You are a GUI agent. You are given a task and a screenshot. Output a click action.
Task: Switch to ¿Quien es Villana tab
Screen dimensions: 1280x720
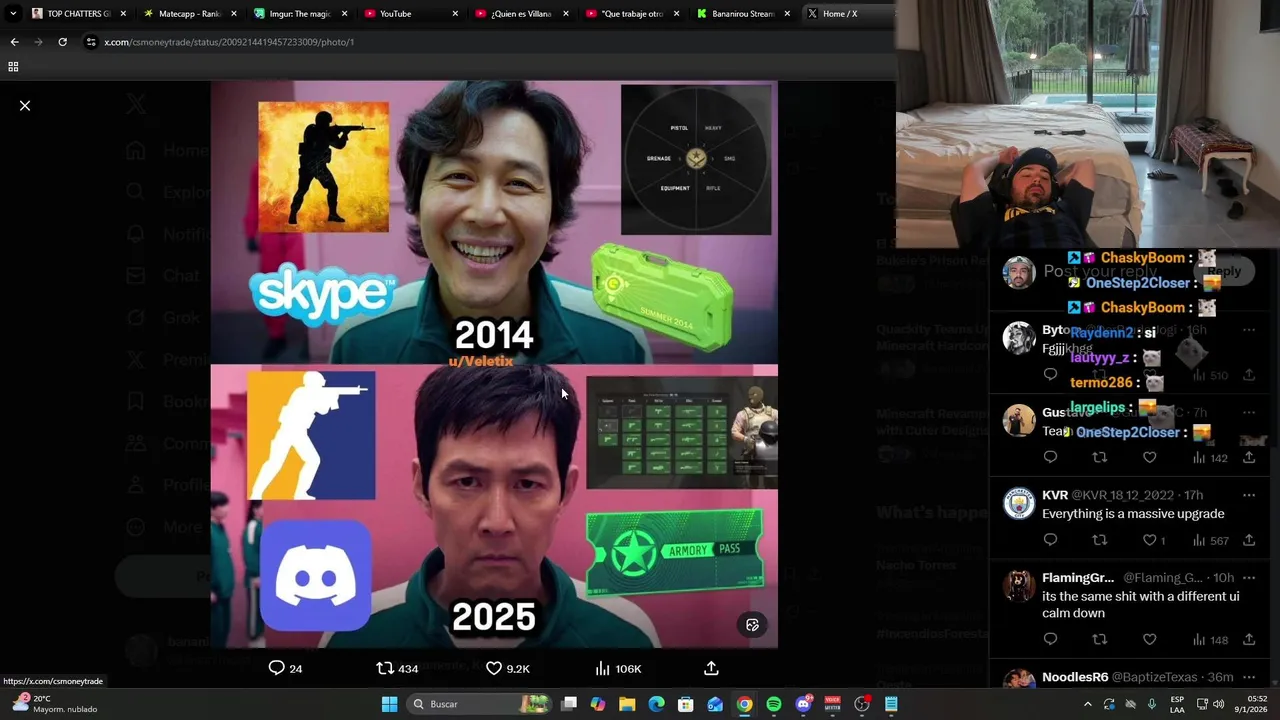521,14
